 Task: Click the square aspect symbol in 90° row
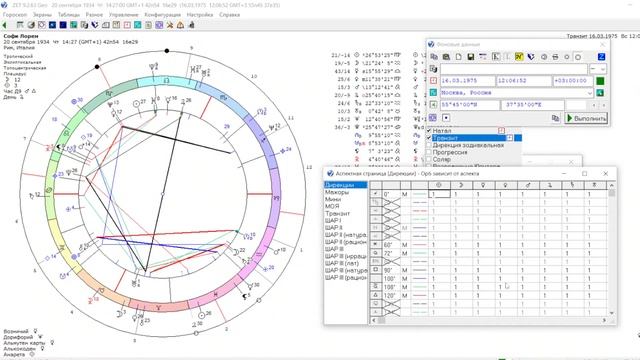[x=376, y=270]
